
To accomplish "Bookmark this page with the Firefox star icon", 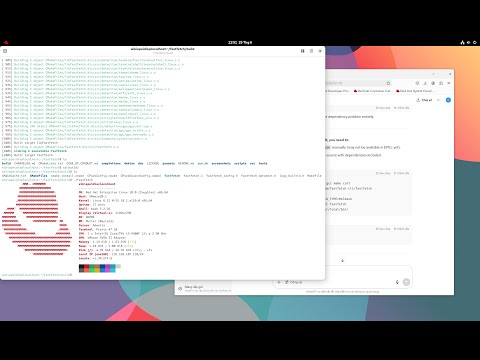I will 388,83.
